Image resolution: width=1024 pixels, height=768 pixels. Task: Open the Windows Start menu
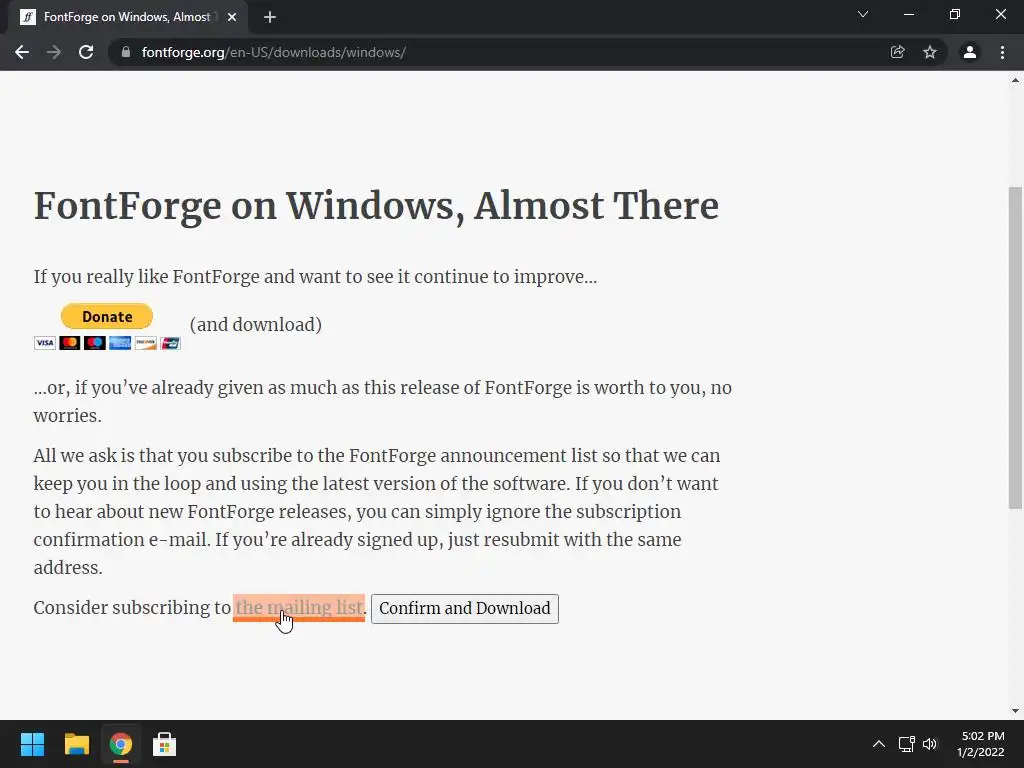coord(32,744)
